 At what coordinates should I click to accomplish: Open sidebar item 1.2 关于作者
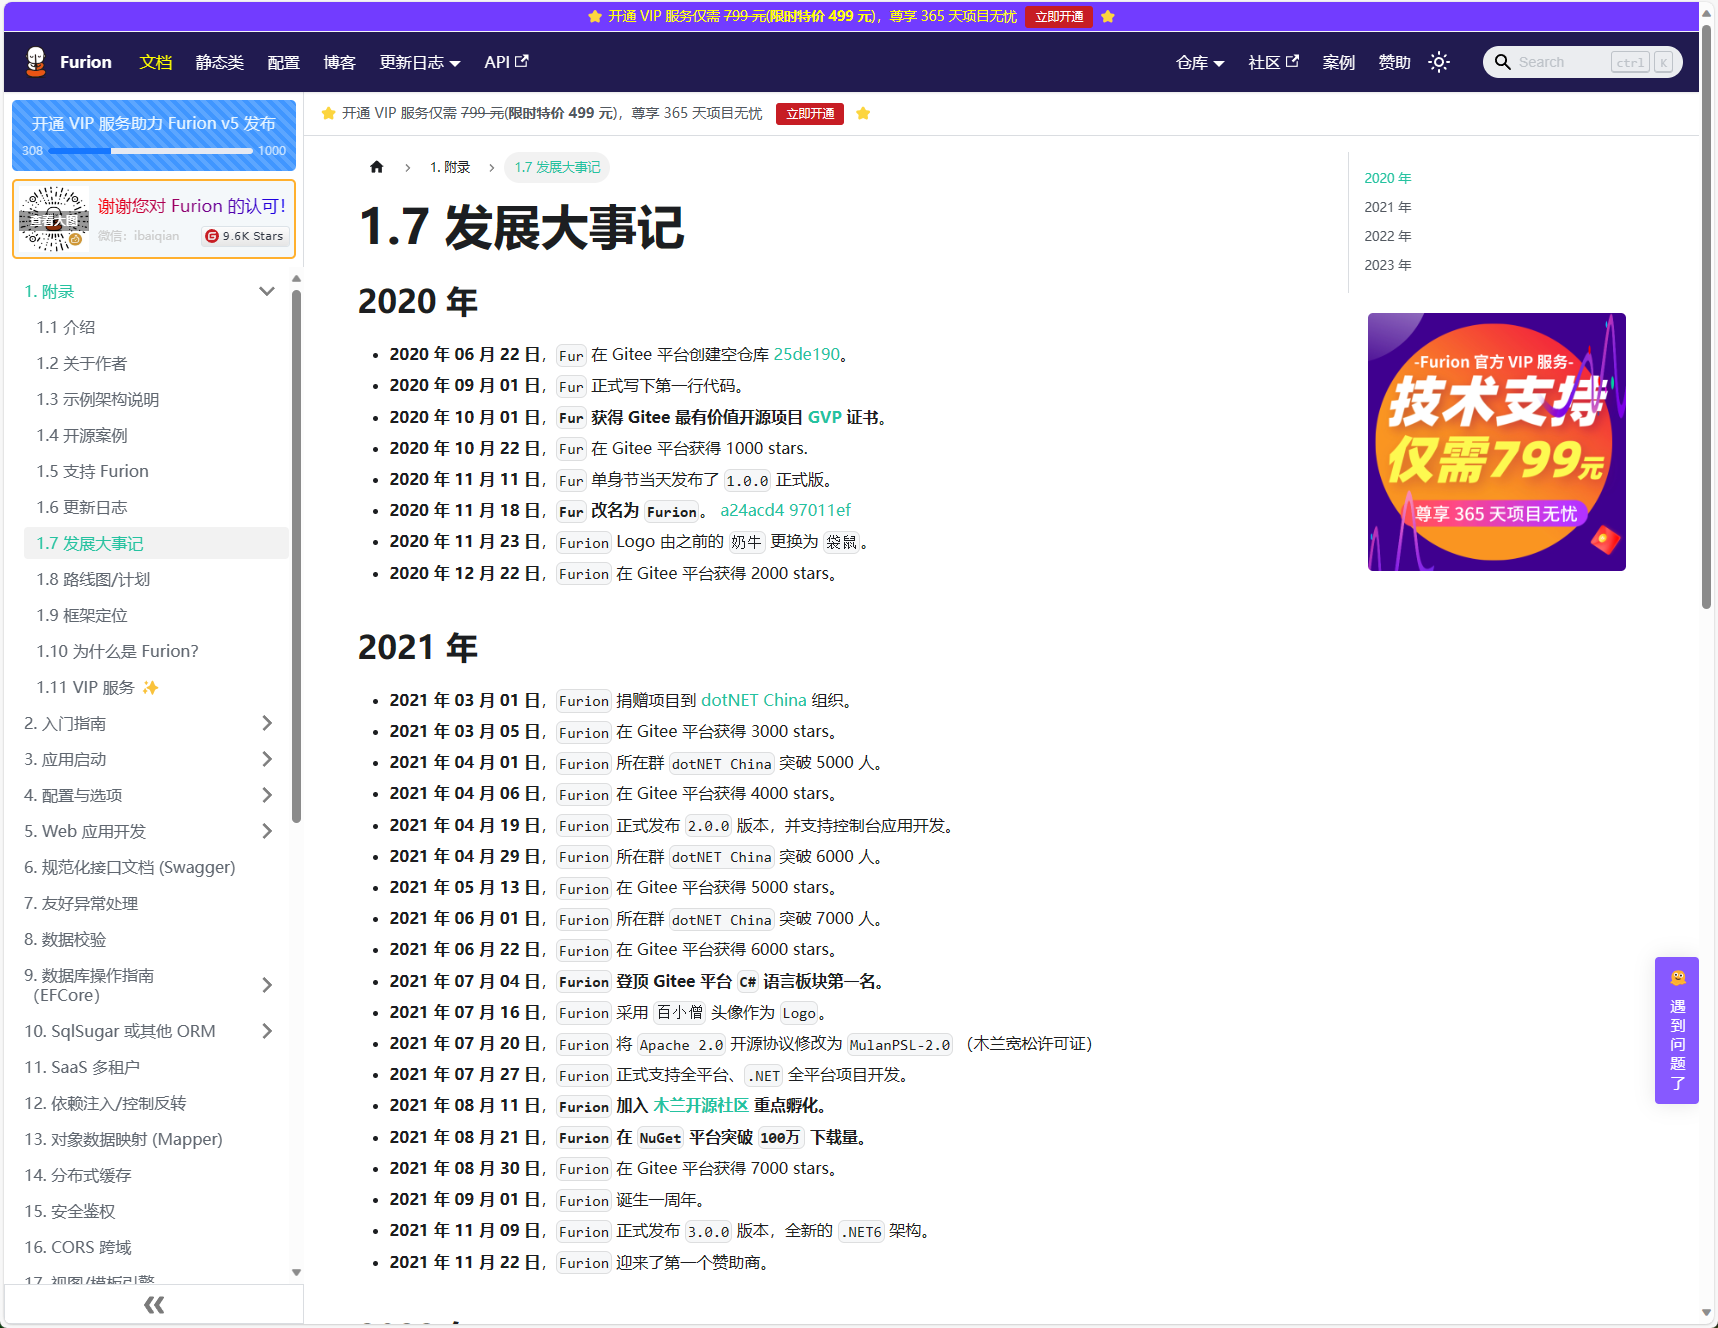(156, 363)
